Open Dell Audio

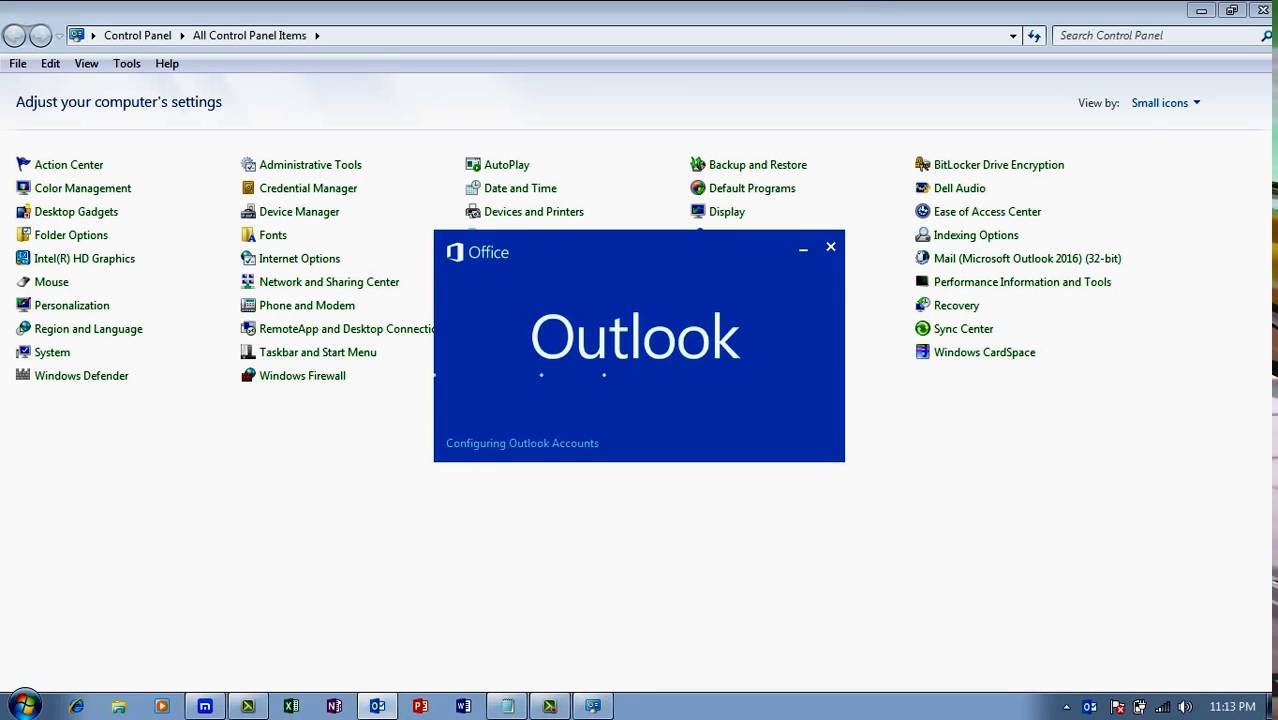[x=950, y=188]
